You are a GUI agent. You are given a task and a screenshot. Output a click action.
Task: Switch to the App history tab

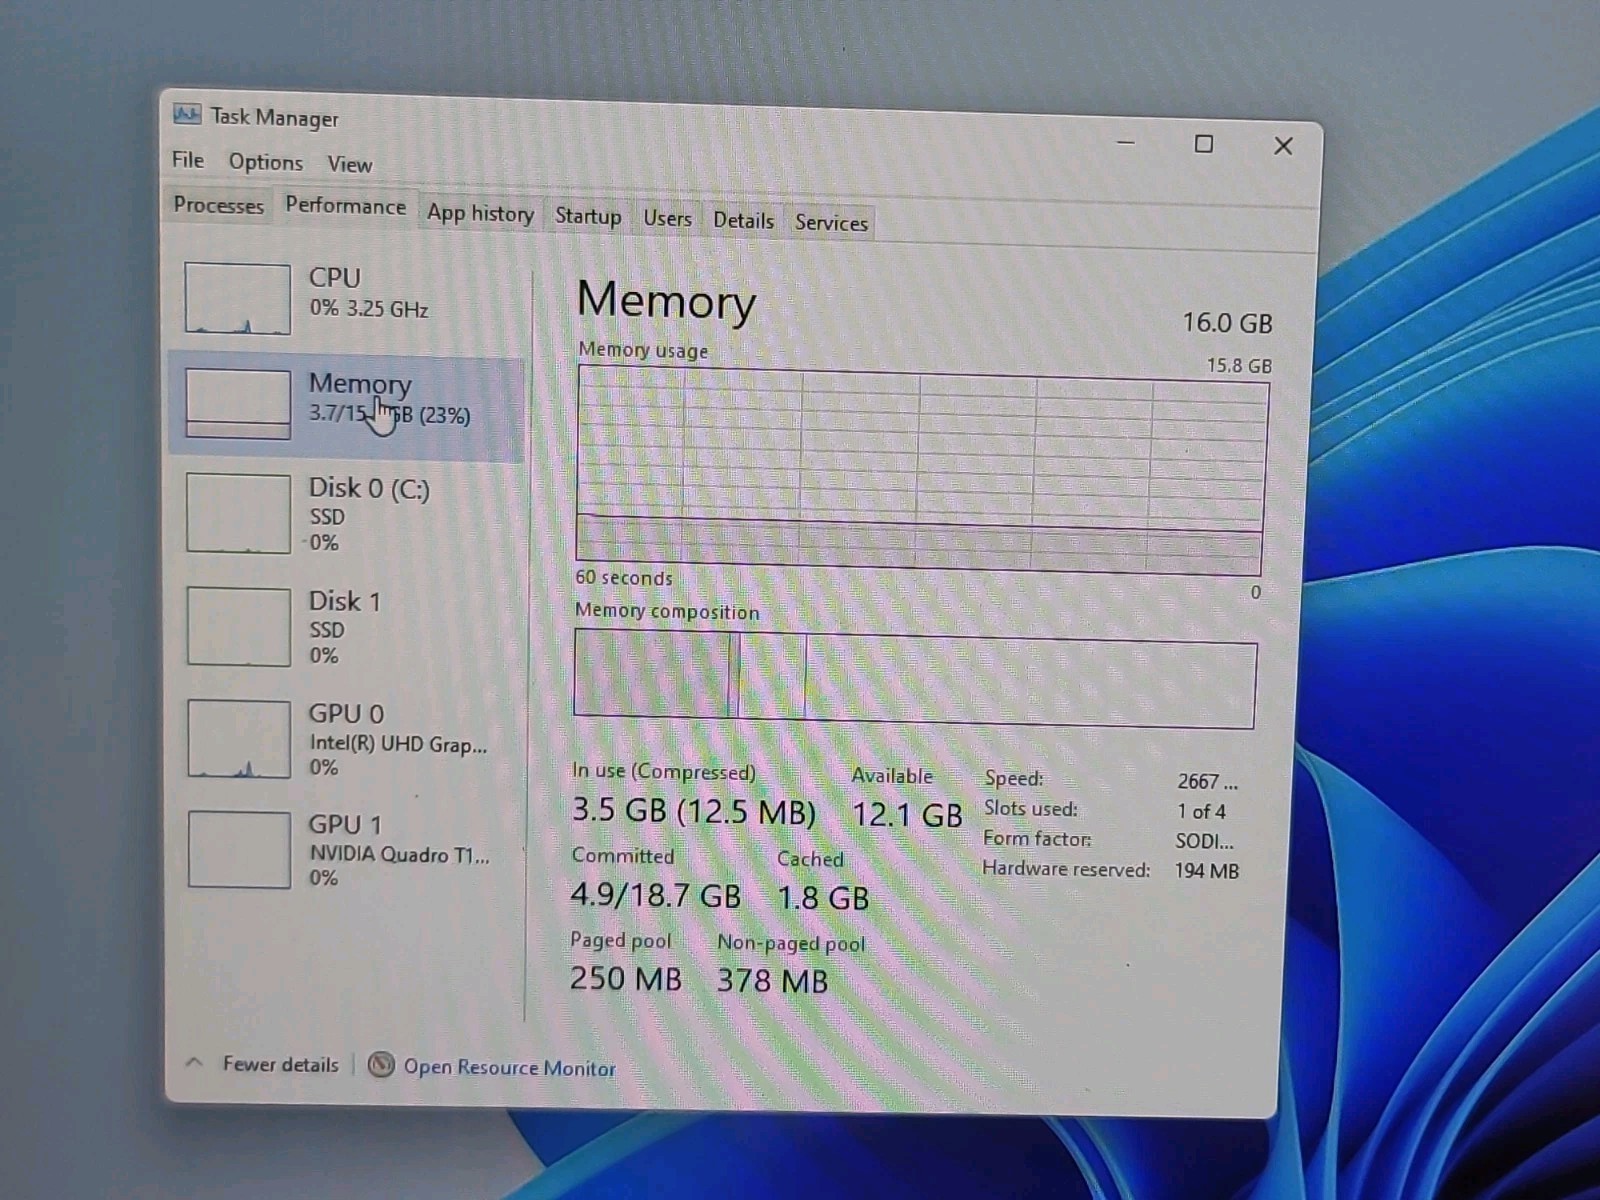point(480,213)
